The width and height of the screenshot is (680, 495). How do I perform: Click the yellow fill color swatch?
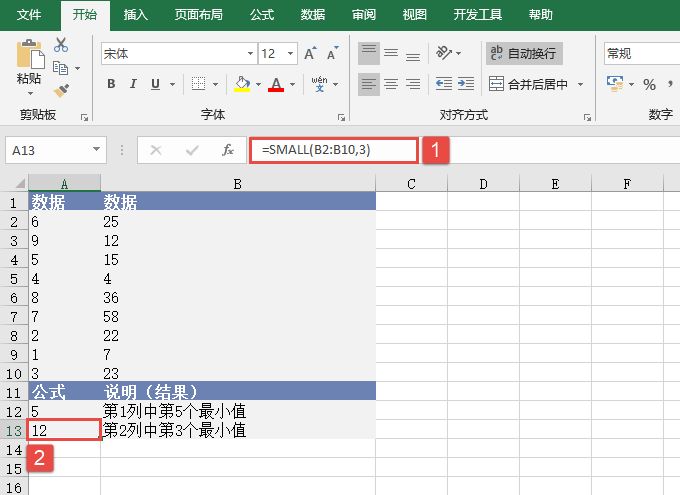[241, 85]
